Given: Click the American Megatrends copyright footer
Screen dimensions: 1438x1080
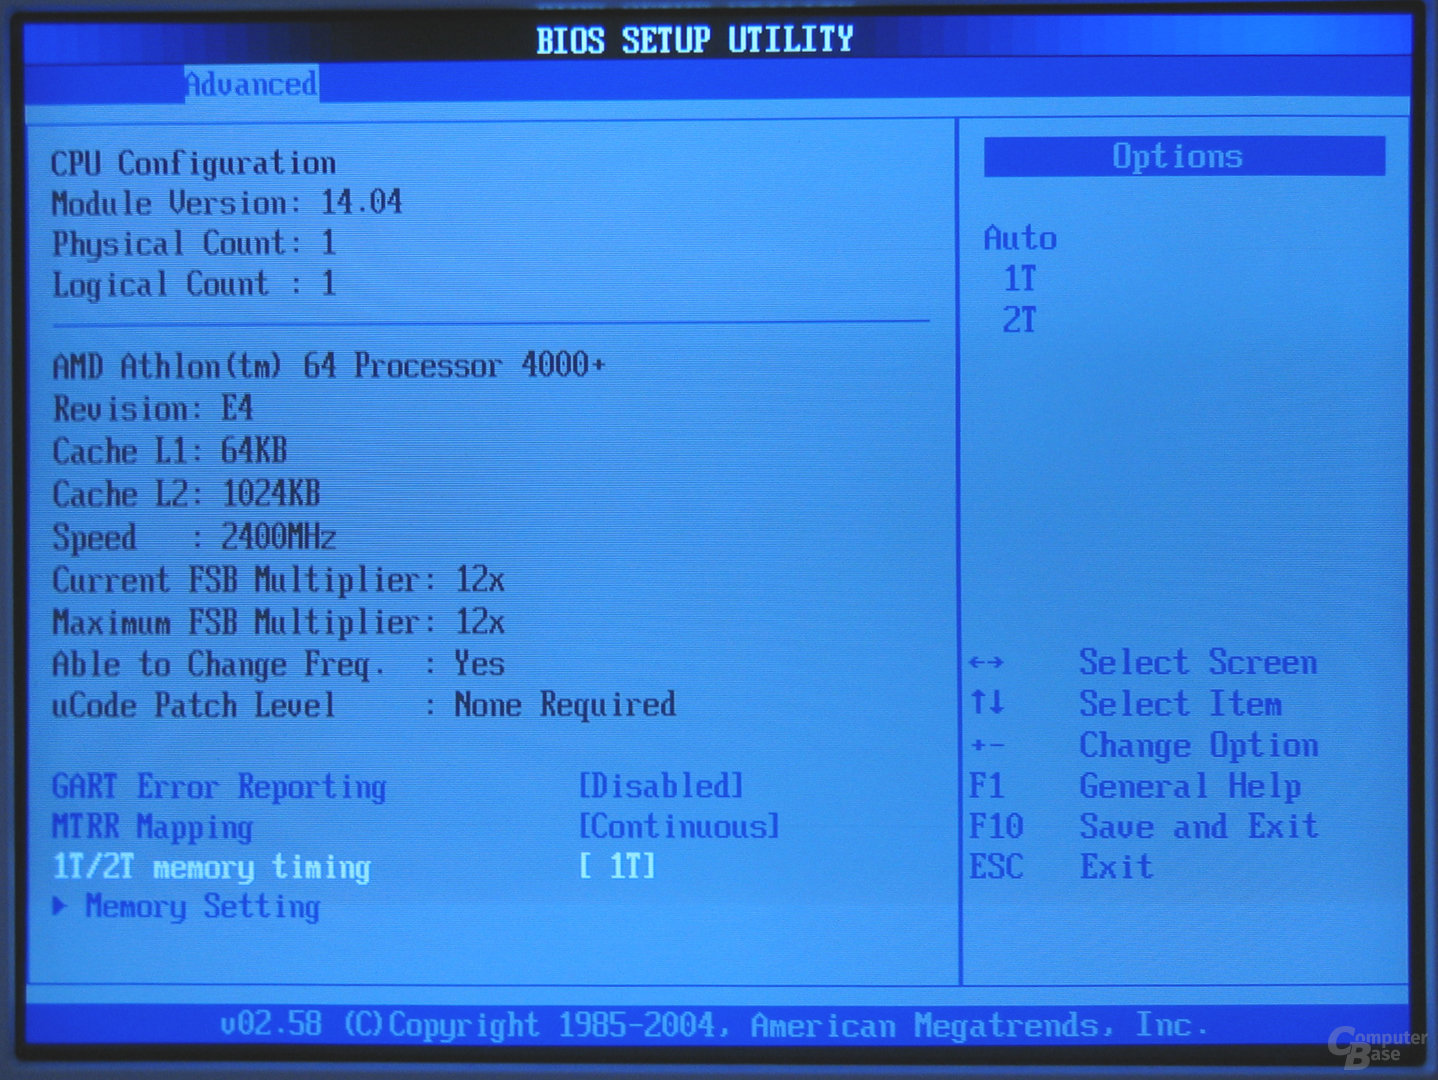Looking at the screenshot, I should tap(714, 1025).
